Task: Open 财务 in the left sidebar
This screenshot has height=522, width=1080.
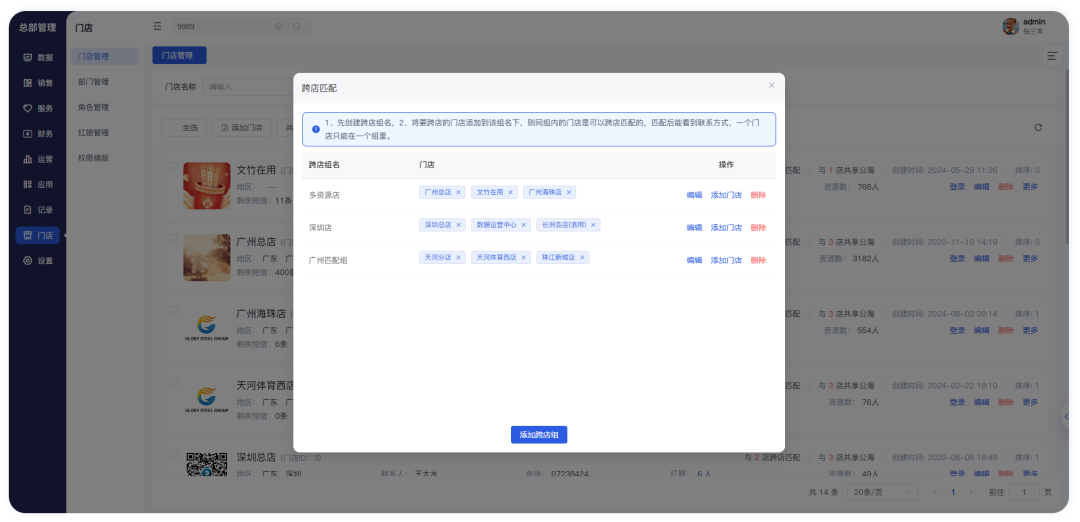Action: (38, 134)
